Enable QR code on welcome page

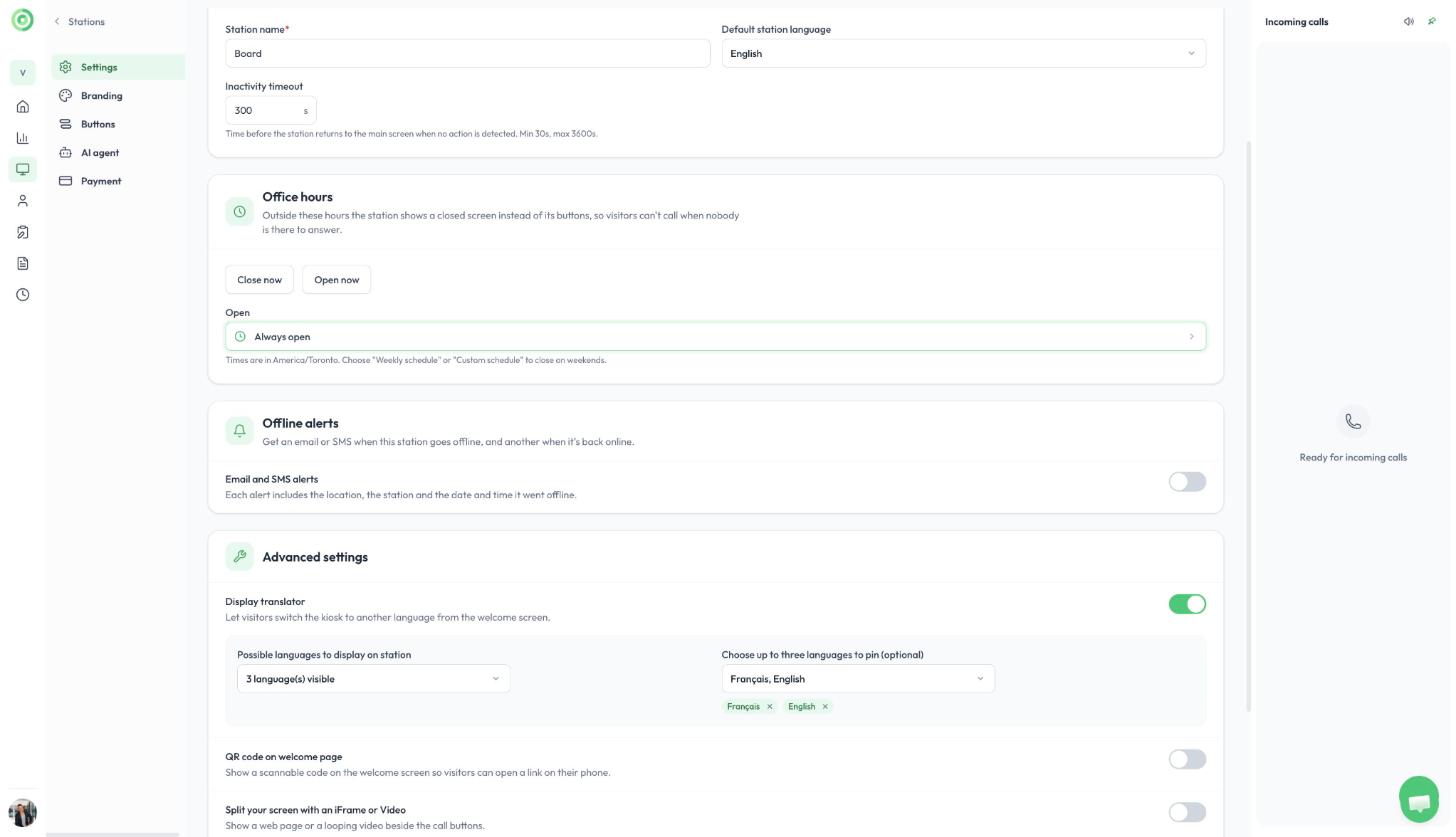pos(1187,760)
